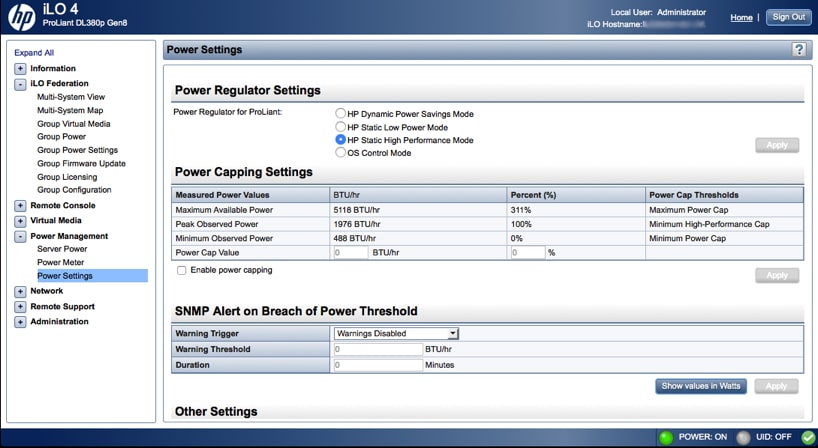
Task: Open Group Firmware Update page
Action: 81,163
